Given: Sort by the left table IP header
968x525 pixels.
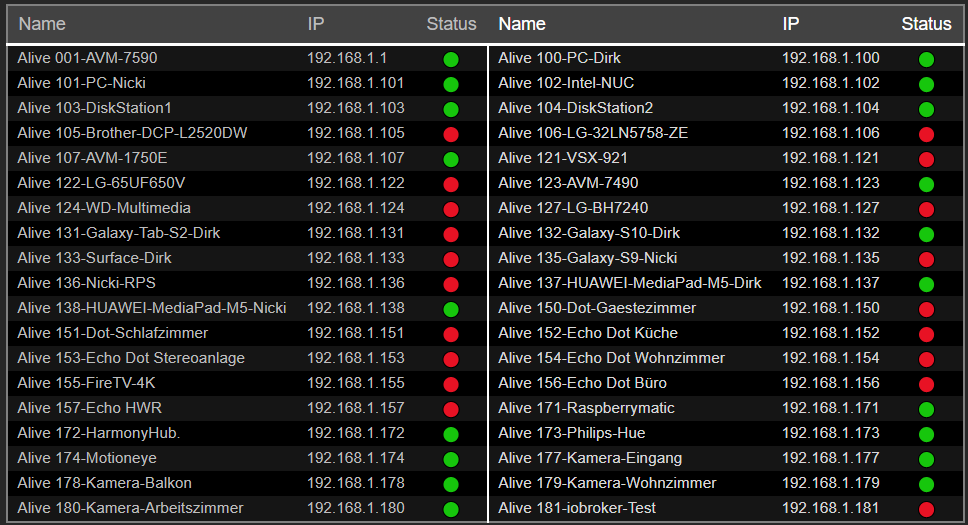Looking at the screenshot, I should [x=315, y=24].
